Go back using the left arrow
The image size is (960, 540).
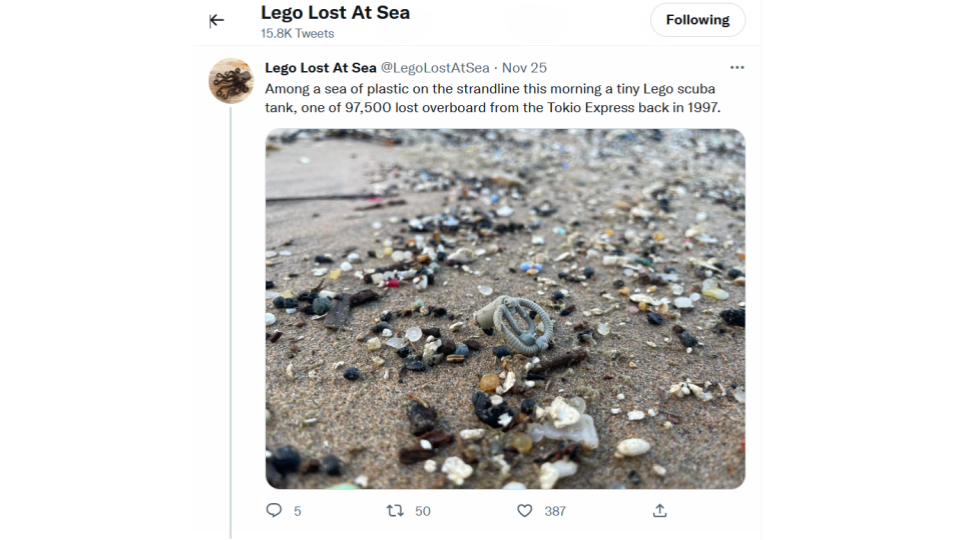[217, 20]
